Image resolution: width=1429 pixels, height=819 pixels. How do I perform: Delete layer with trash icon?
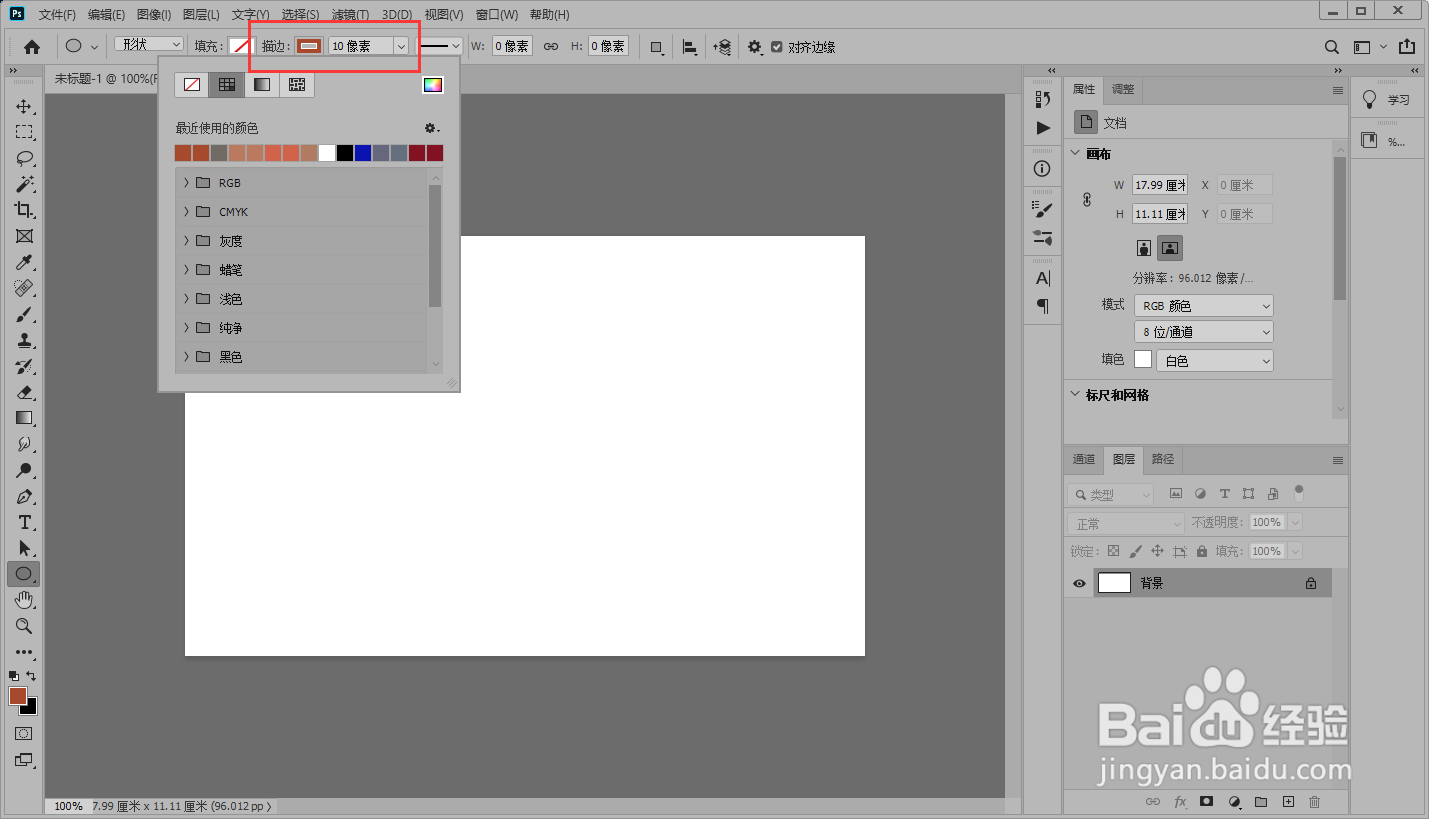[x=1314, y=802]
